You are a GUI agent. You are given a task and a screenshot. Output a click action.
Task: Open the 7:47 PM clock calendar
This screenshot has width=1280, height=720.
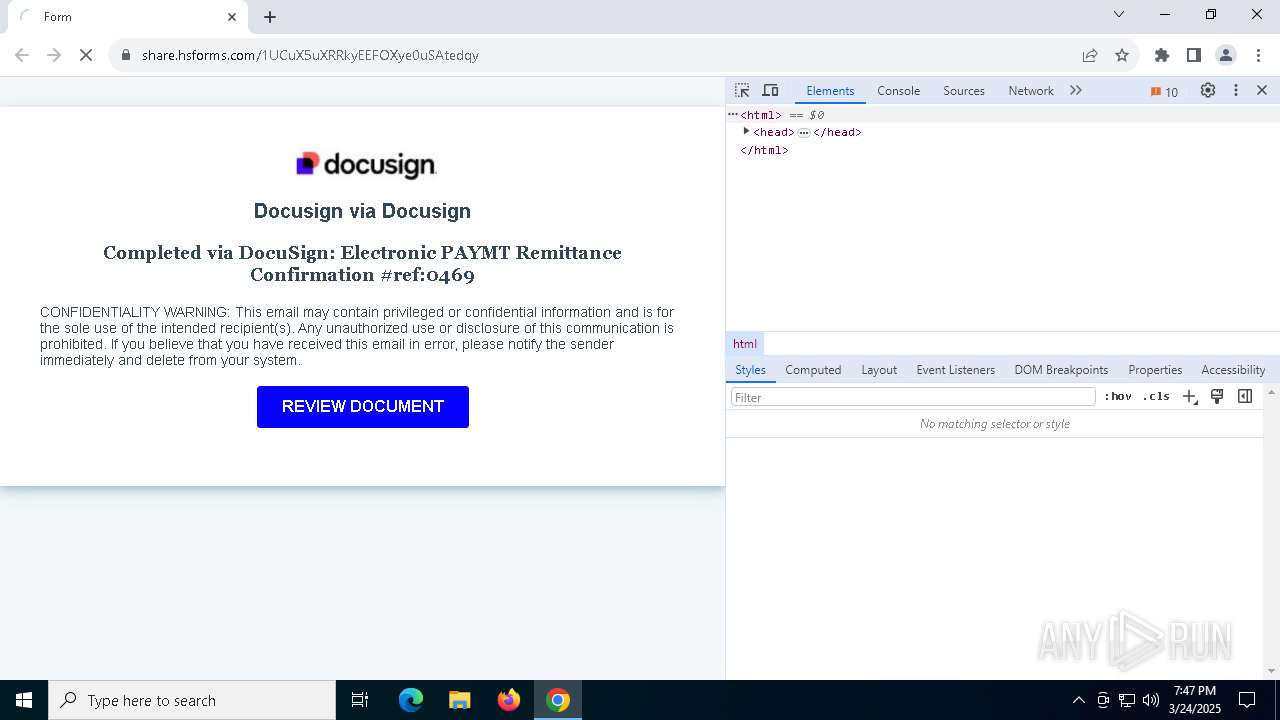pos(1194,700)
